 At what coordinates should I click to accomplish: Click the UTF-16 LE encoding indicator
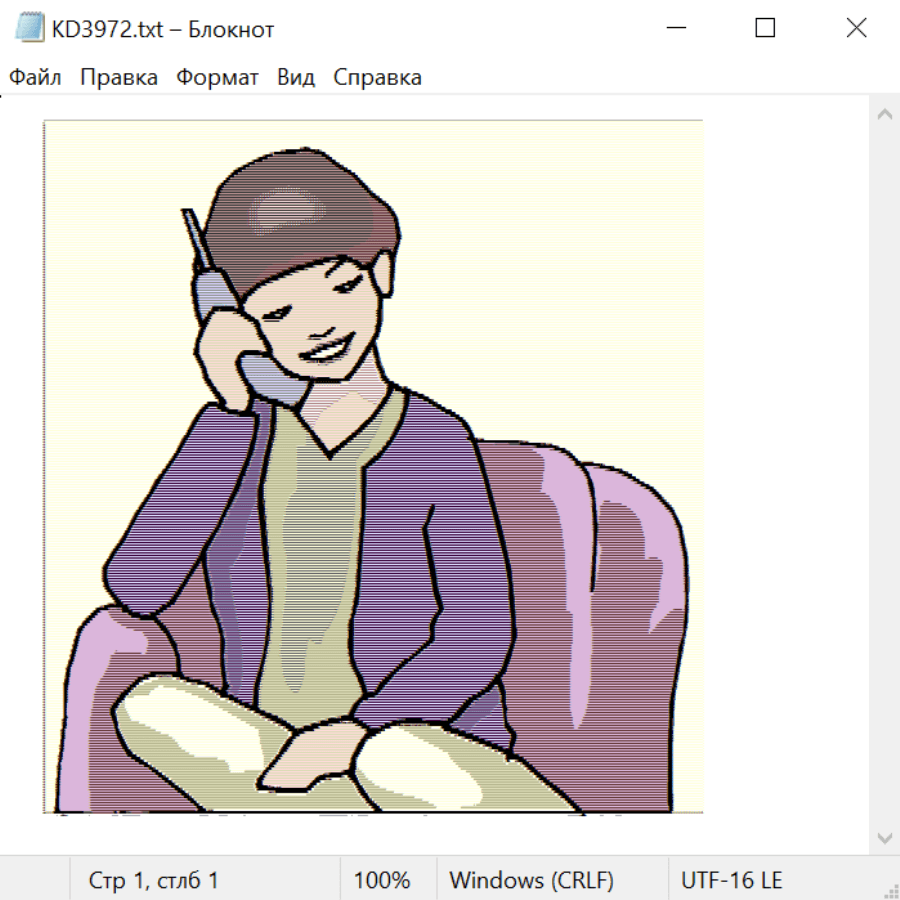point(731,880)
